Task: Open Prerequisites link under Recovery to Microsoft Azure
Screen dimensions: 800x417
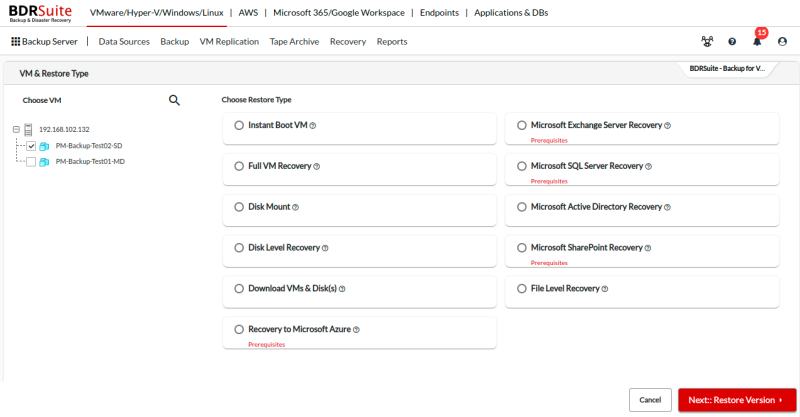Action: (266, 344)
